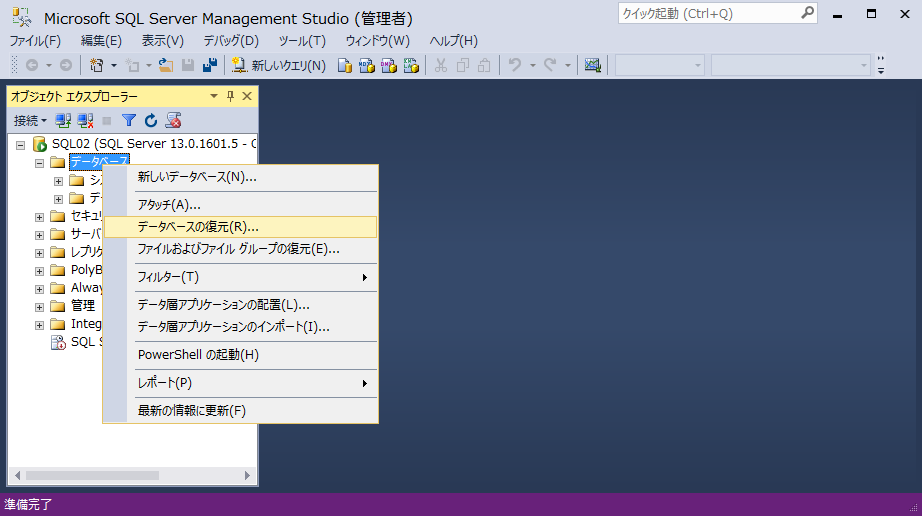Choose 新しいデータベース(N)... in the context menu
The image size is (922, 516).
[197, 177]
